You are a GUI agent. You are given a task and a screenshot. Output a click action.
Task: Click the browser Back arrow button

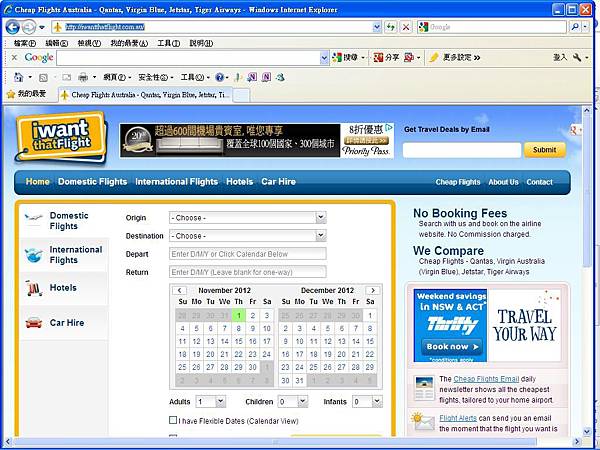pyautogui.click(x=13, y=27)
